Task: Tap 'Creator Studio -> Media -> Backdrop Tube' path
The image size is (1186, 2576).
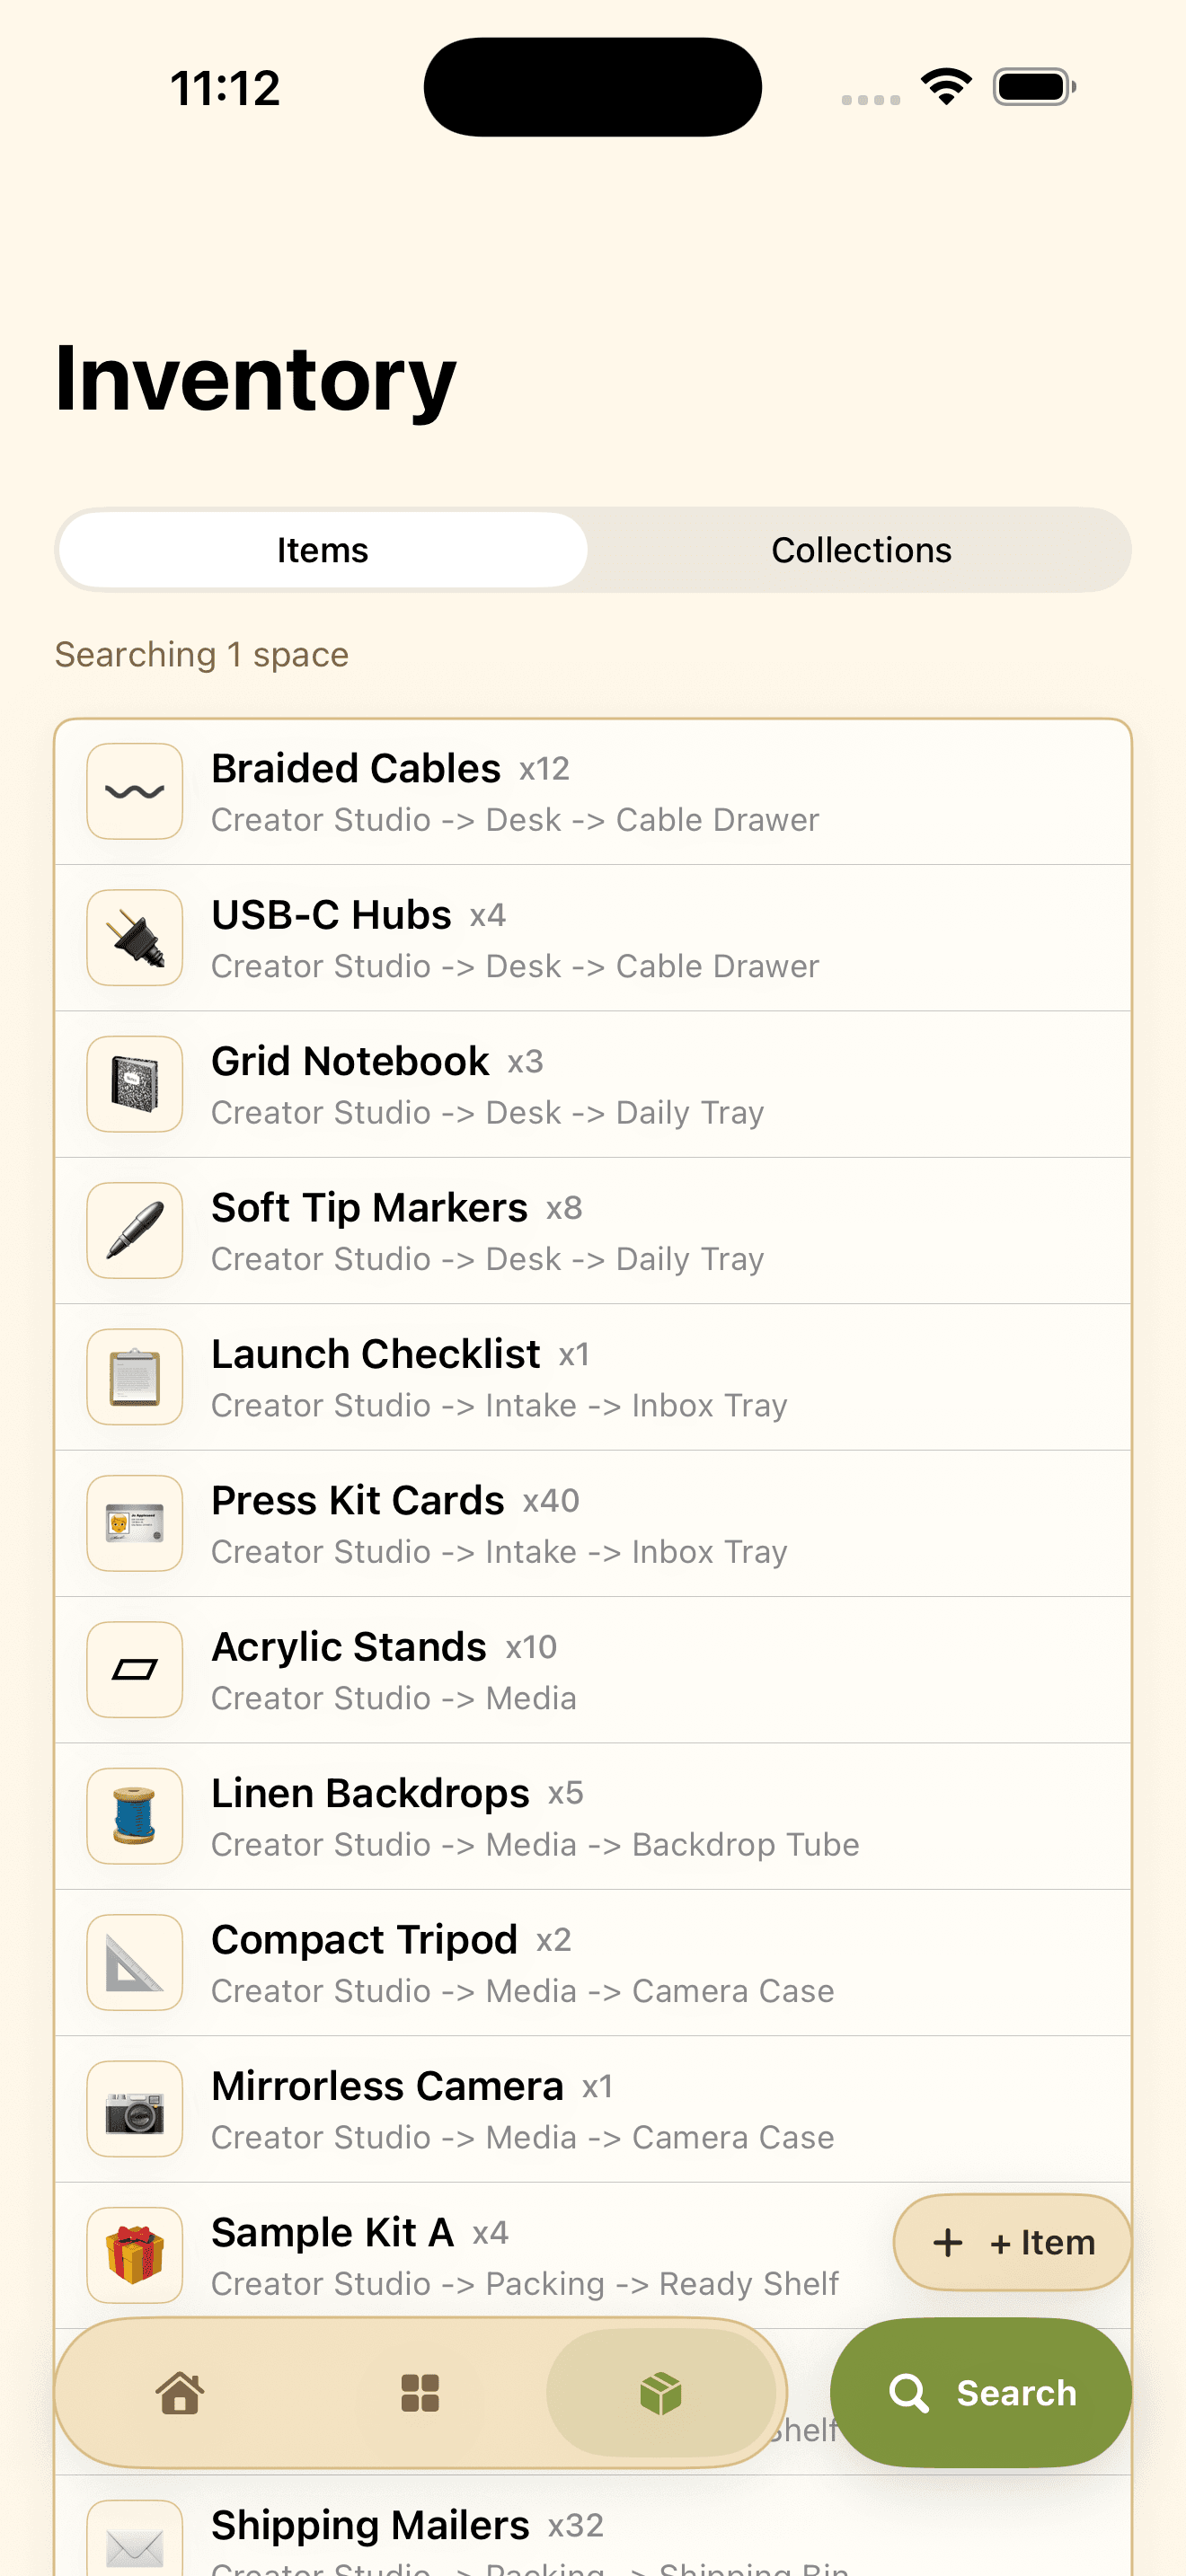Action: (535, 1844)
